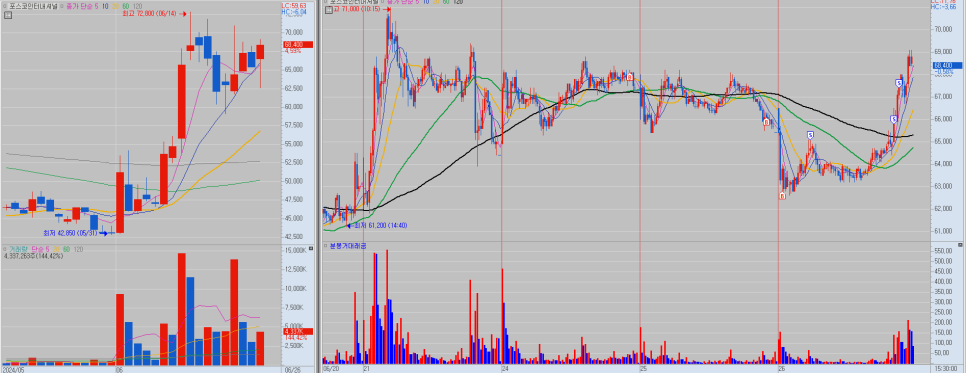
Task: Click the LC:59.63 readout in daily chart
Action: 294,6
